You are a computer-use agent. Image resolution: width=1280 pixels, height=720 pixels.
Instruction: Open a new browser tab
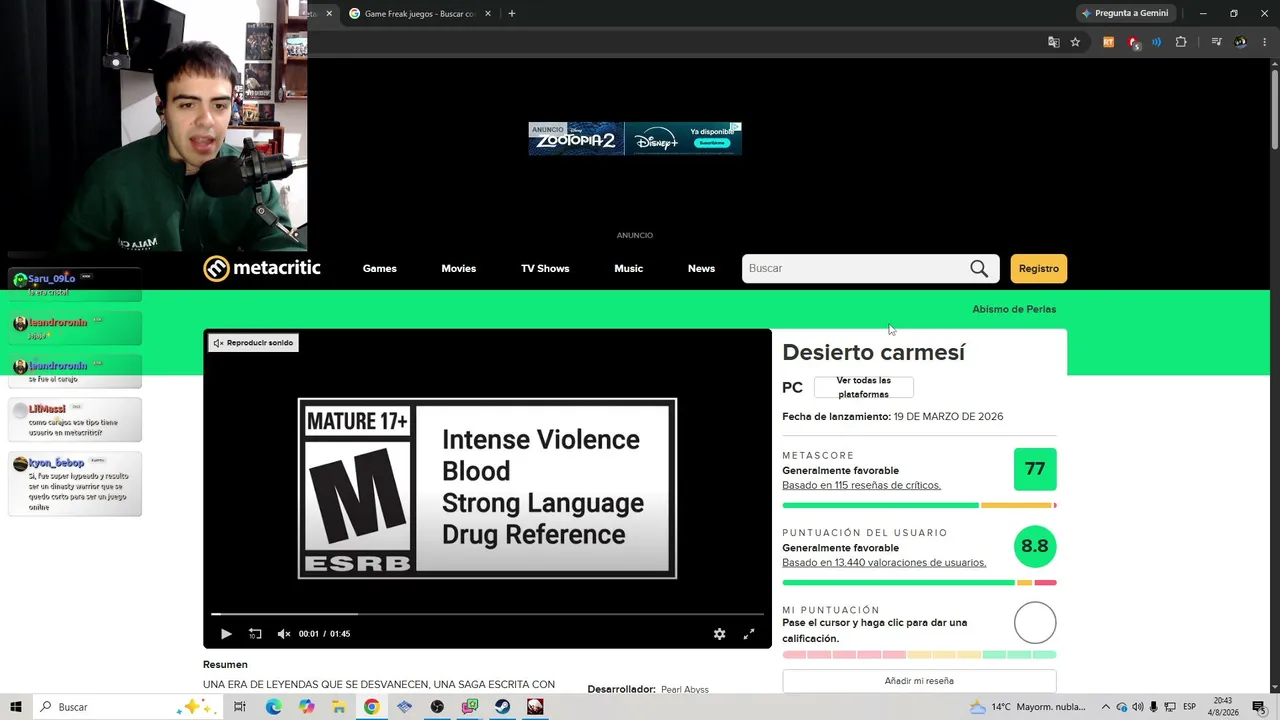pos(512,13)
